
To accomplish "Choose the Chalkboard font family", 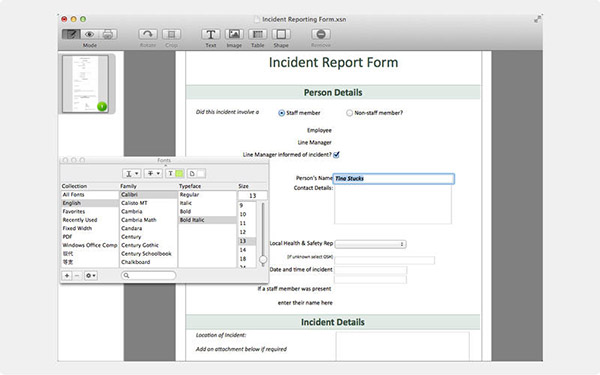I will pos(148,262).
